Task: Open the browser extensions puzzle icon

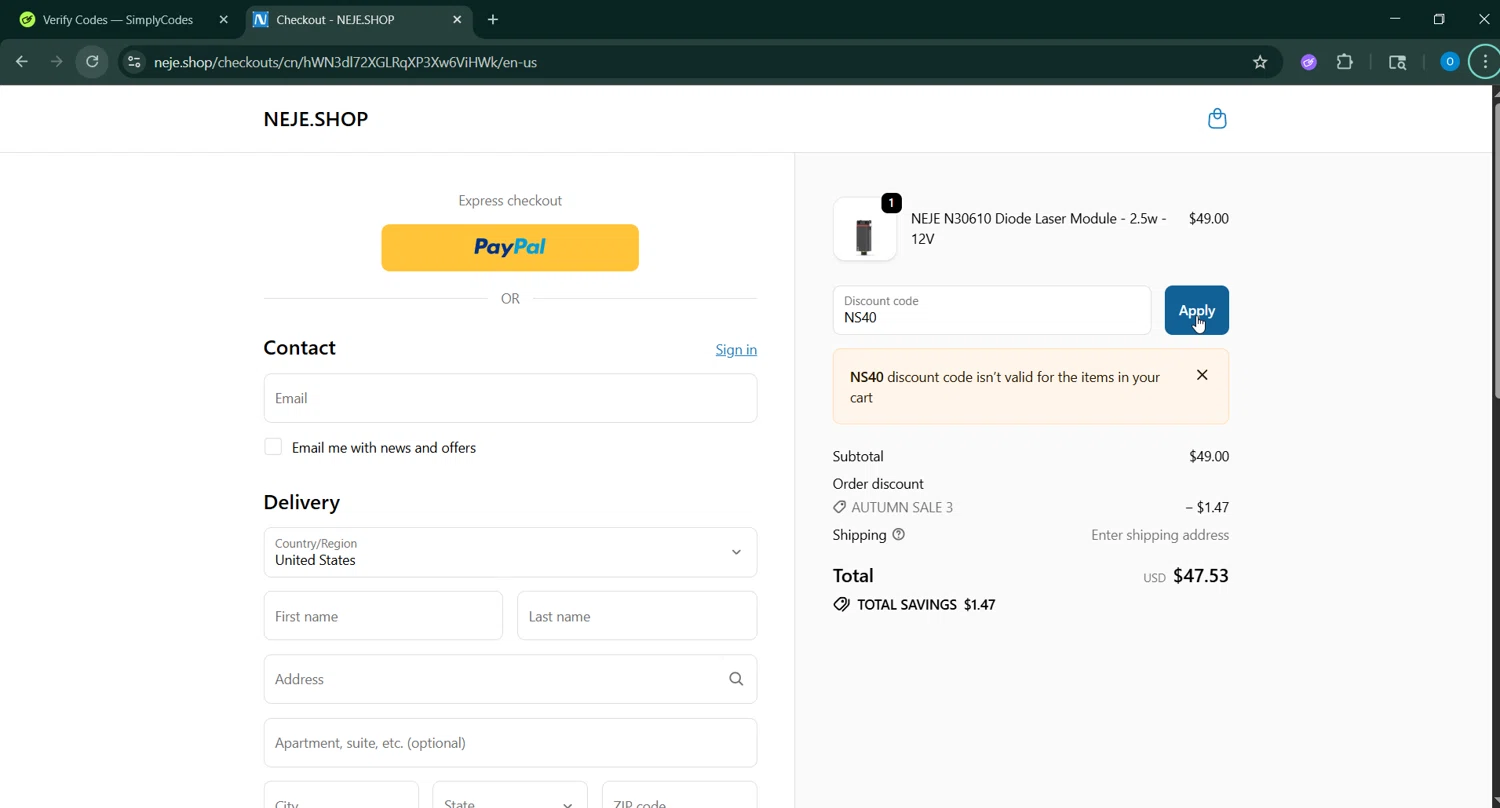Action: coord(1345,62)
